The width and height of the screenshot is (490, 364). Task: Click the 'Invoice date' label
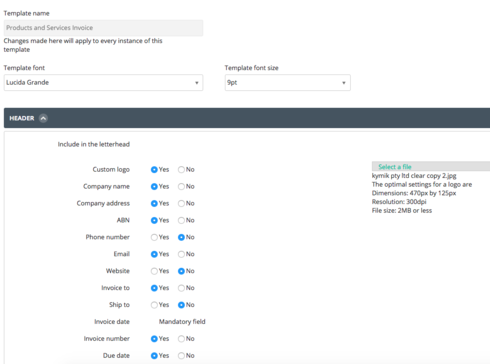(112, 322)
